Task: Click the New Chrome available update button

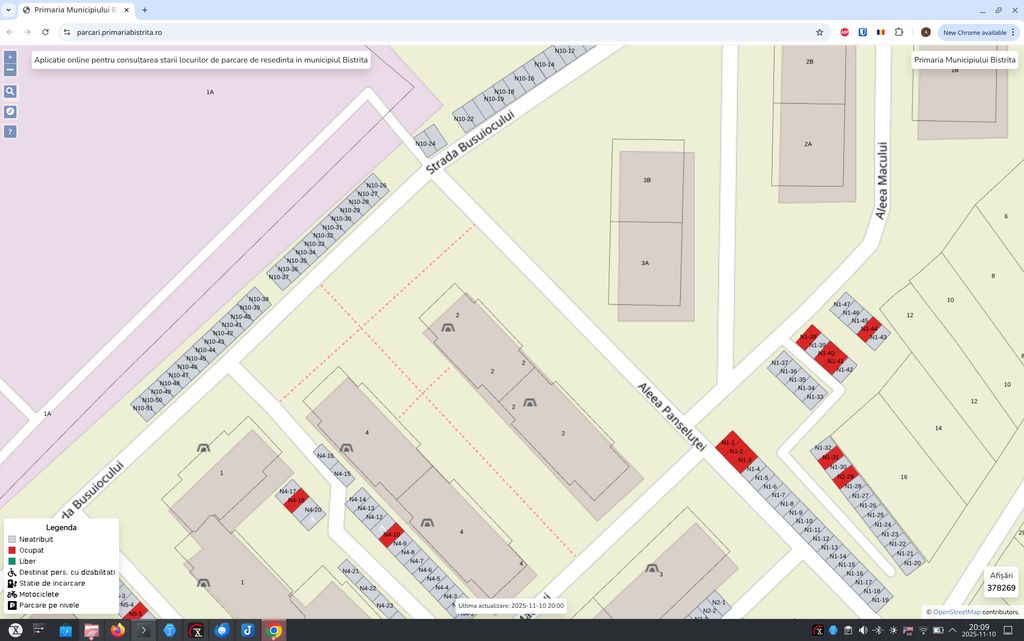Action: [x=975, y=32]
